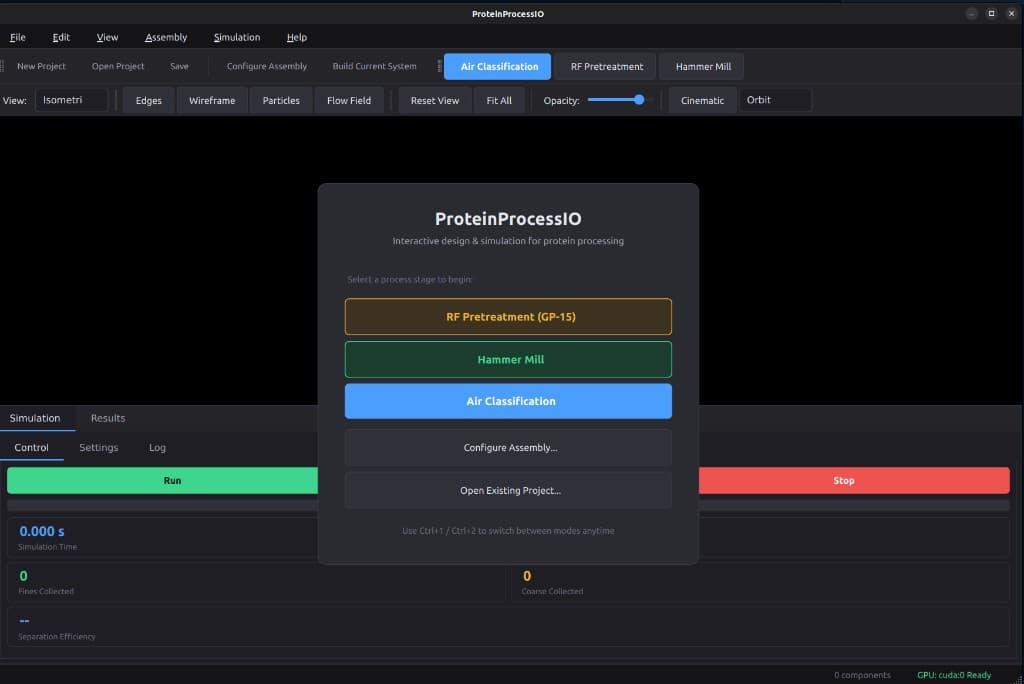Click Fit All to frame the scene
The image size is (1024, 684).
pyautogui.click(x=499, y=100)
